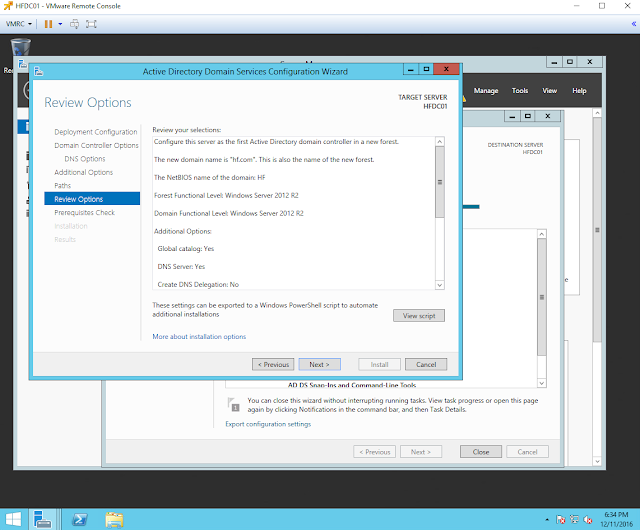Viewport: 640px width, 530px height.
Task: Maximize the Server Manager window
Action: [570, 62]
